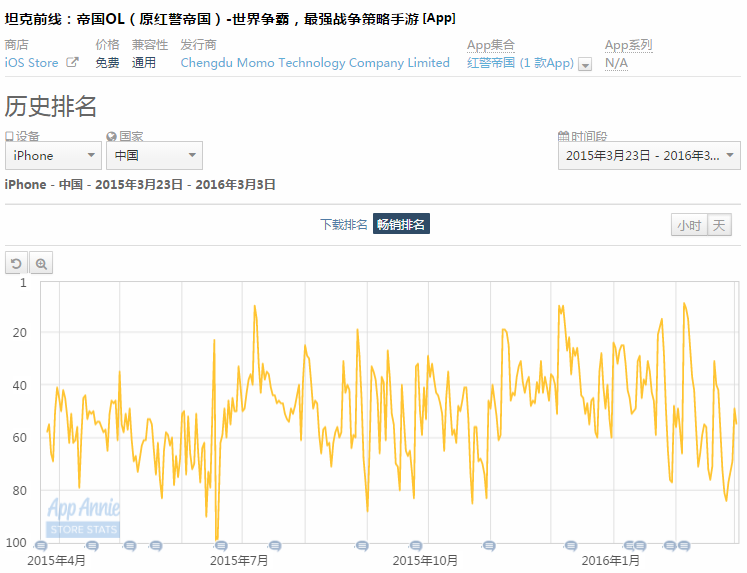Click the 国家 globe icon

[x=111, y=136]
